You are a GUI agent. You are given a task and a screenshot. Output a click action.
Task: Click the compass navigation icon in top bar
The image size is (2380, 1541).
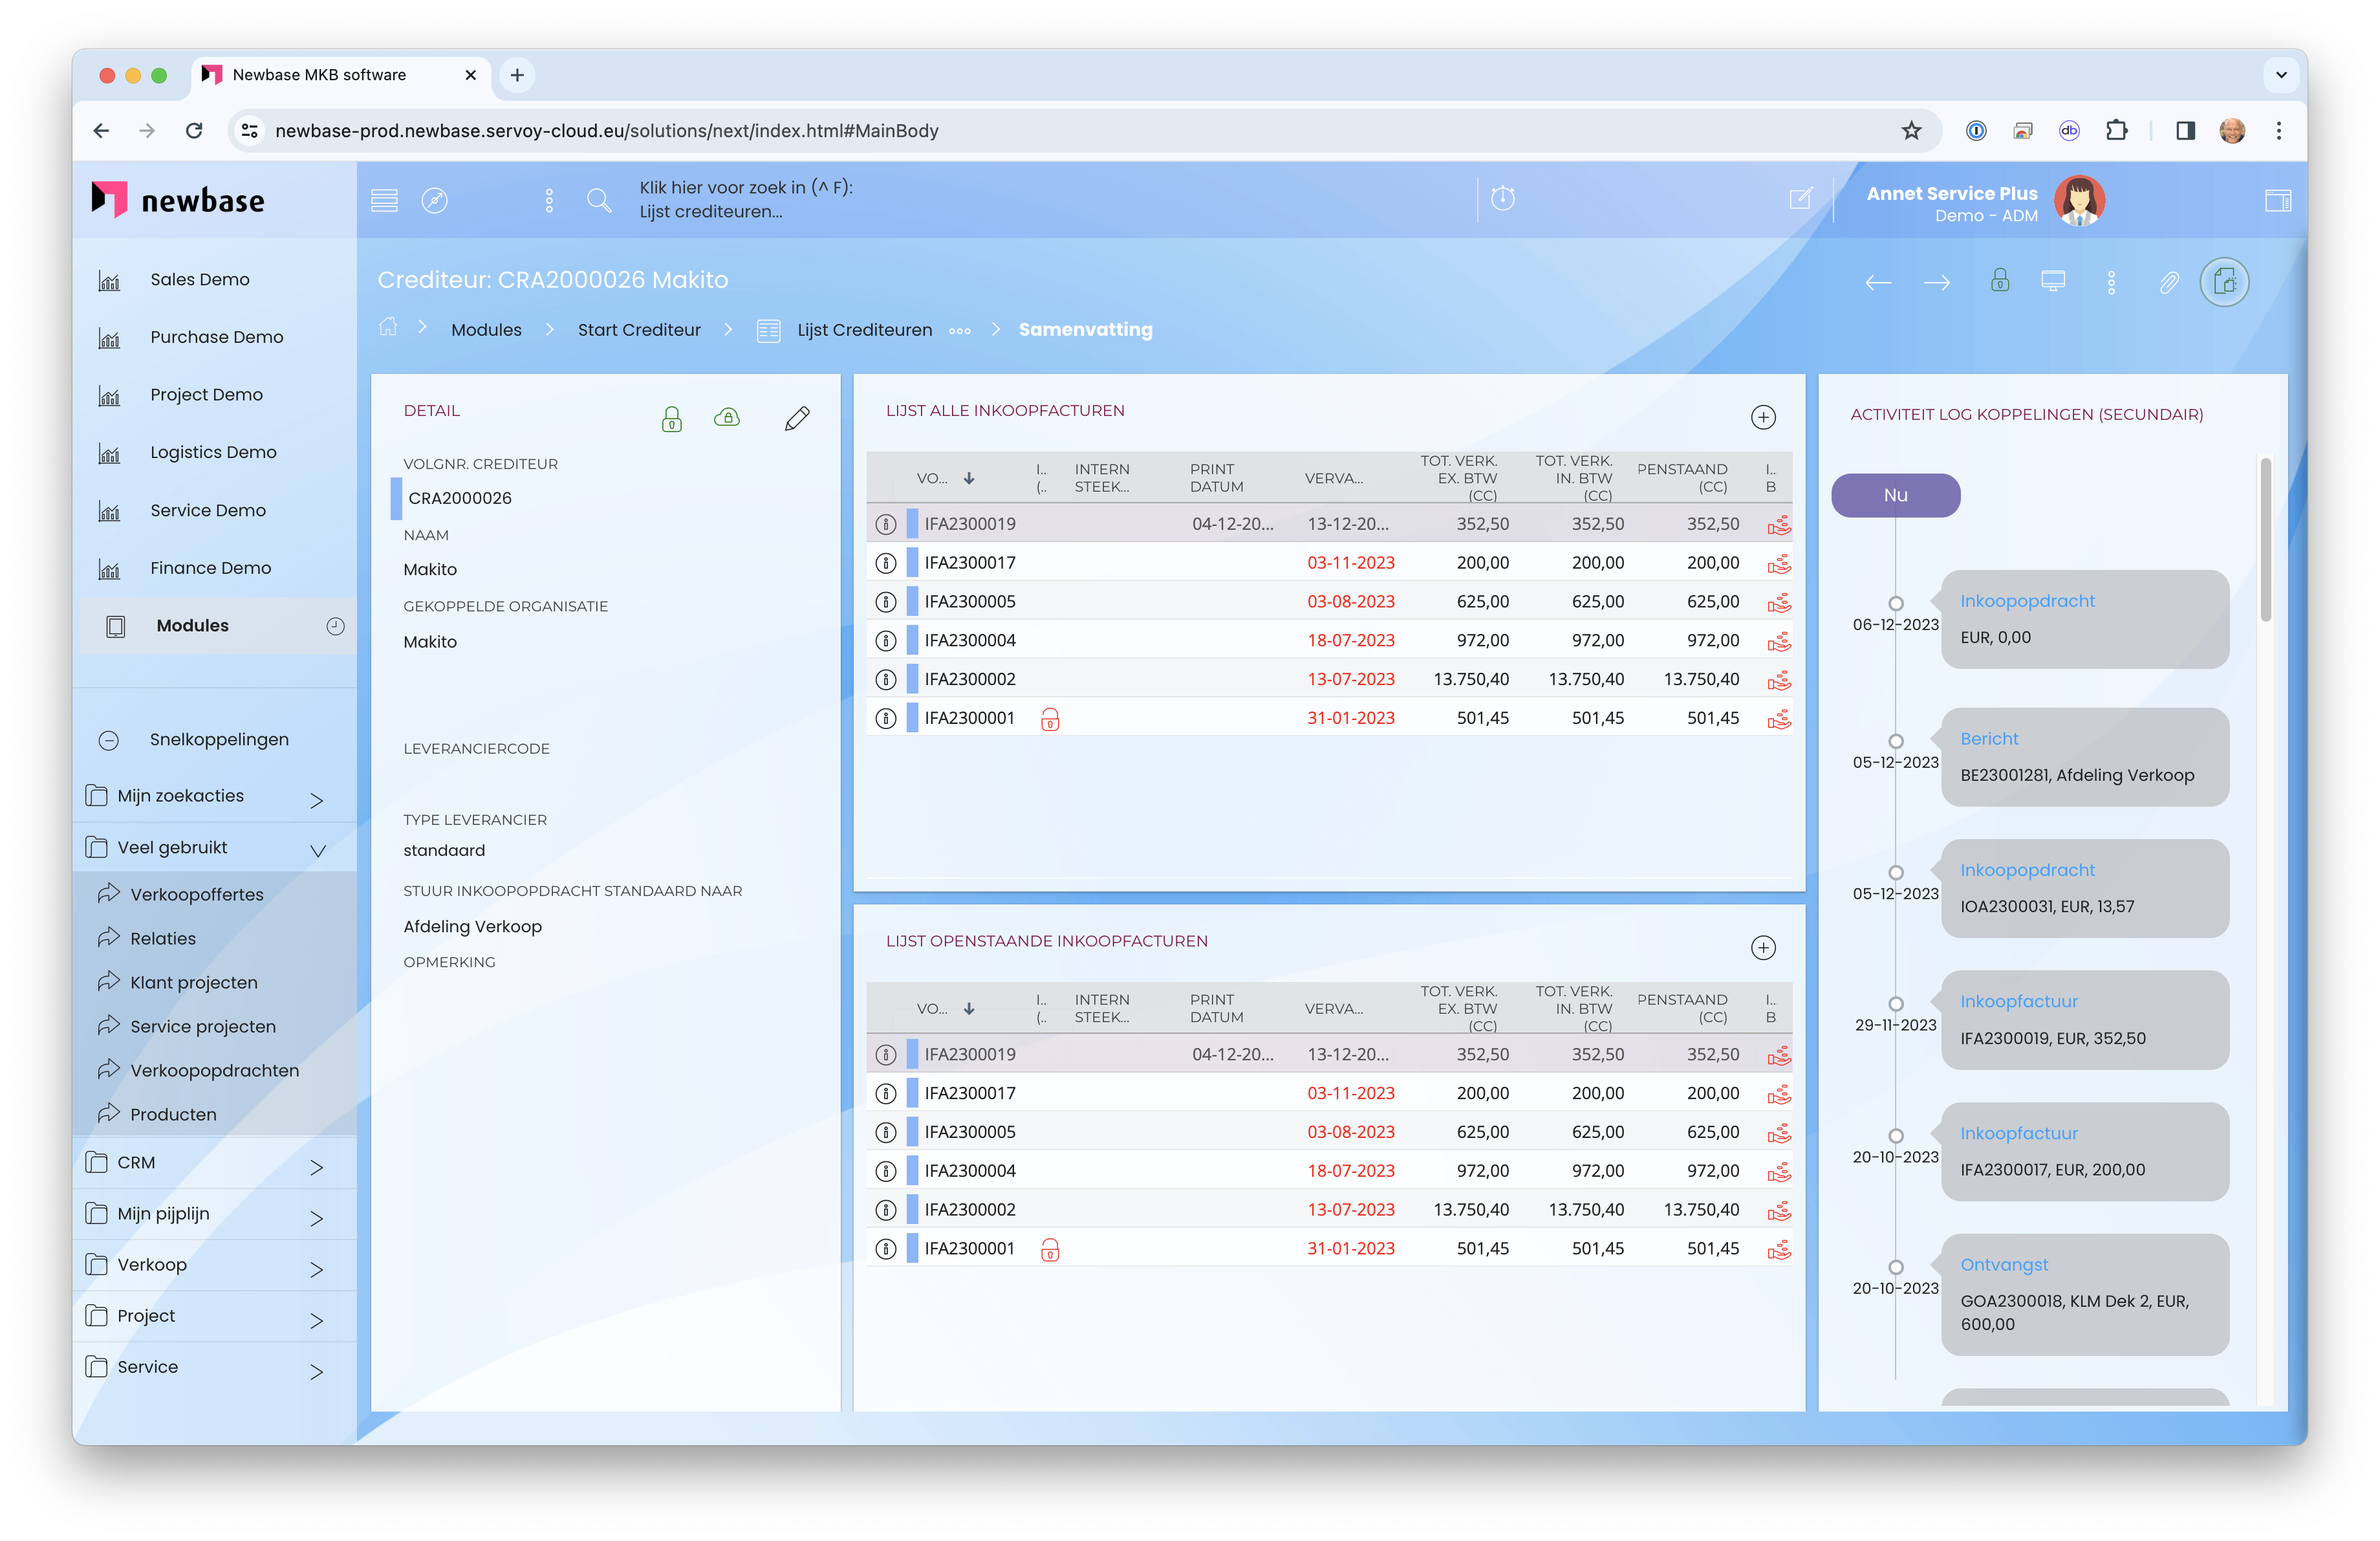434,200
